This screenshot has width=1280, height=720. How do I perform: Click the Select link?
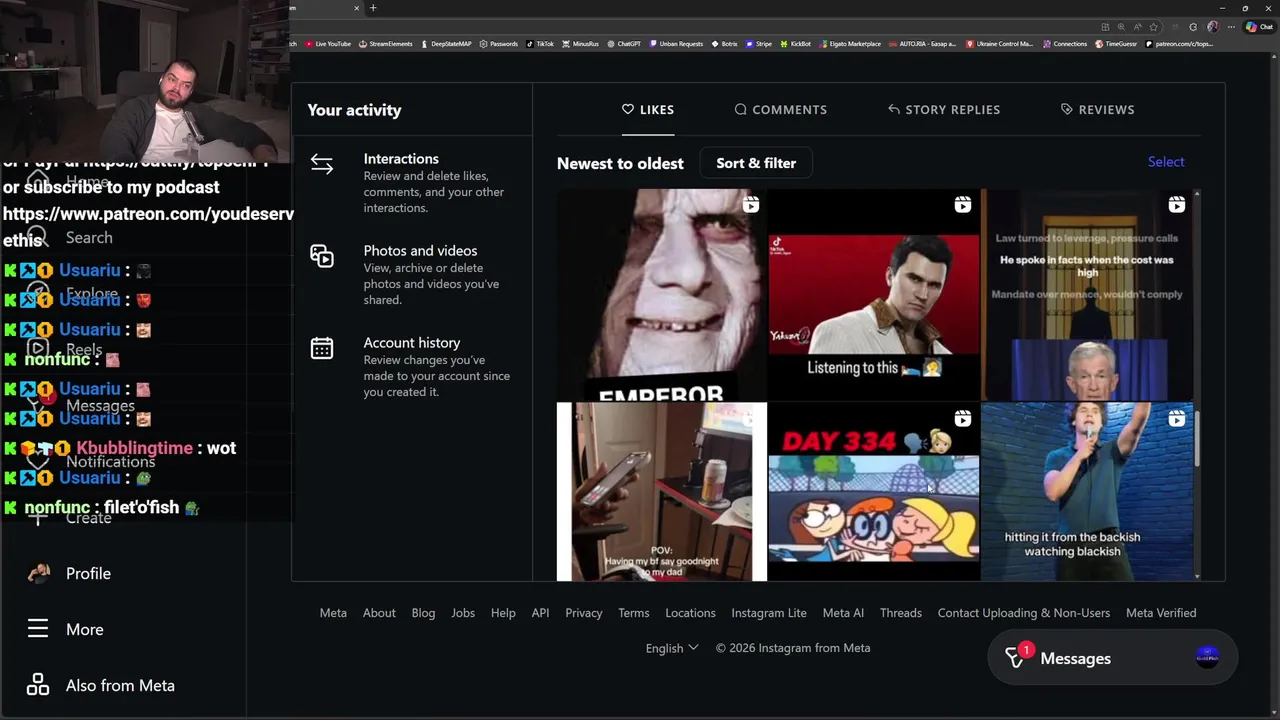(1166, 162)
